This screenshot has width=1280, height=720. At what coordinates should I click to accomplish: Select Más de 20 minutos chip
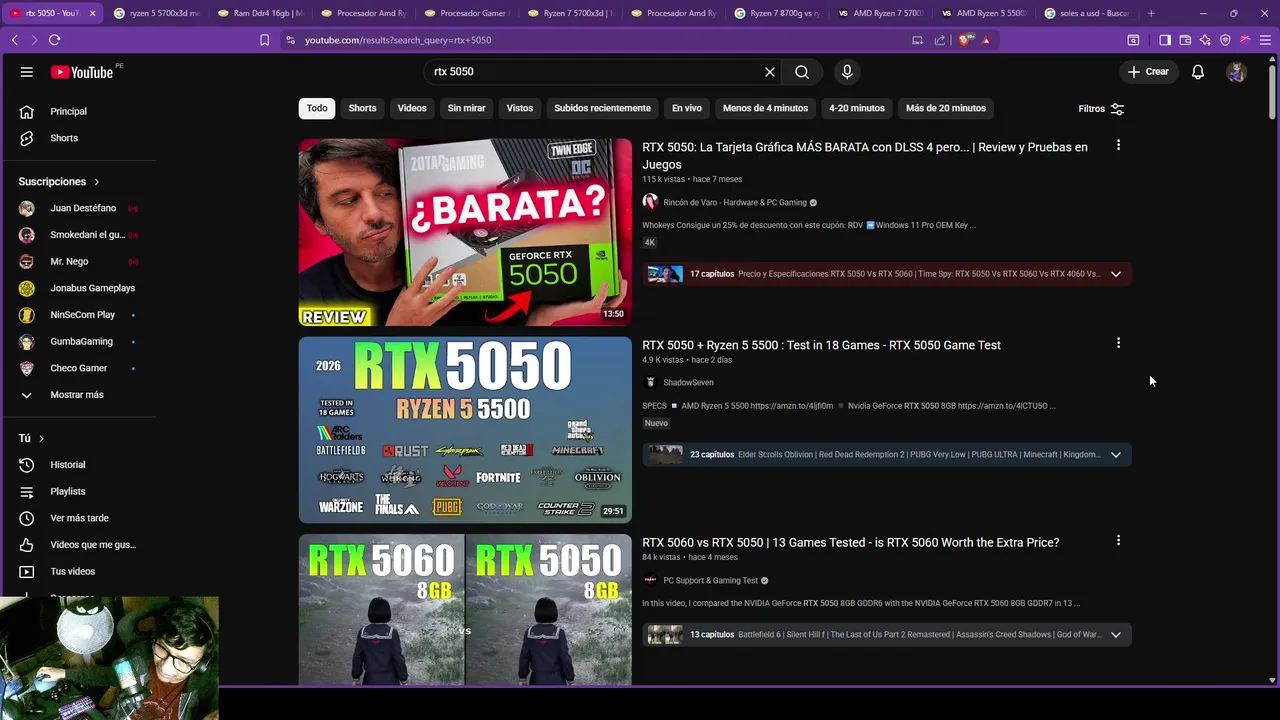pyautogui.click(x=946, y=108)
